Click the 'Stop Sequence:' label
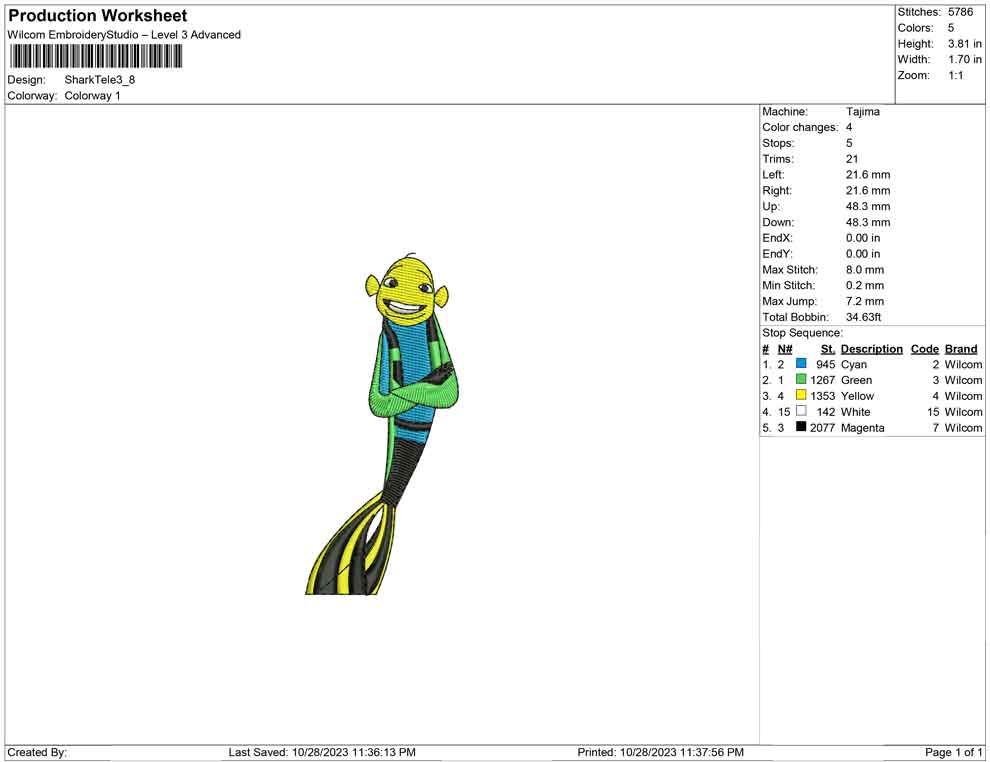Image resolution: width=990 pixels, height=762 pixels. pos(802,333)
